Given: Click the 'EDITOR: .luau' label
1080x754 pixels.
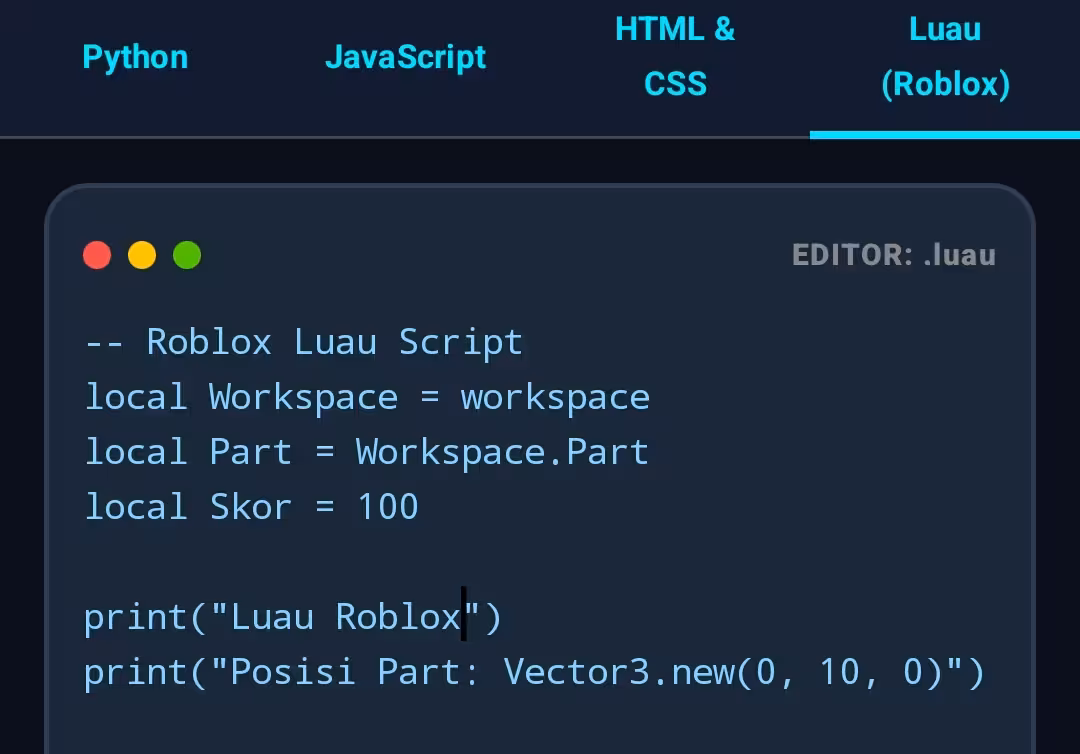Looking at the screenshot, I should 893,255.
